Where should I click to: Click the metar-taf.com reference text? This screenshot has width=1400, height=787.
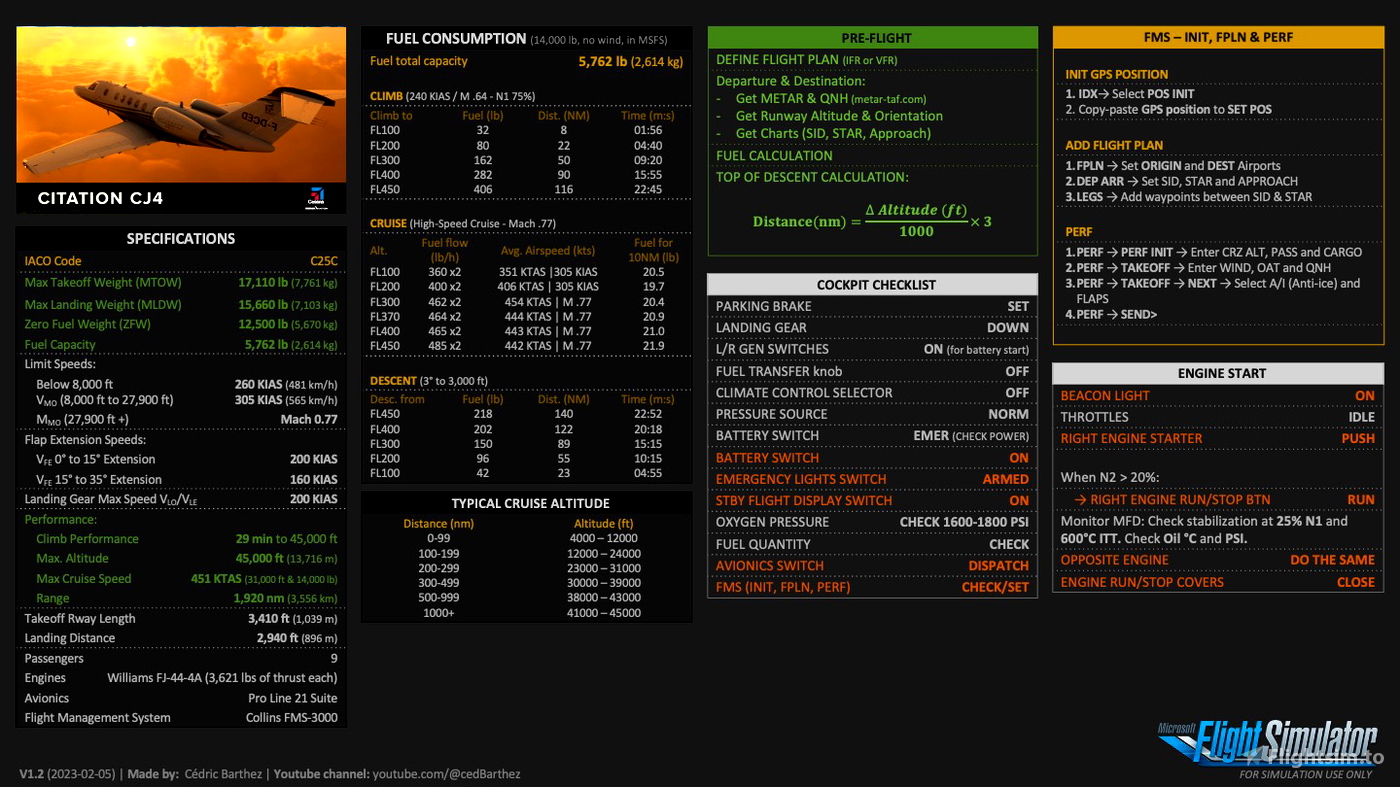(892, 99)
